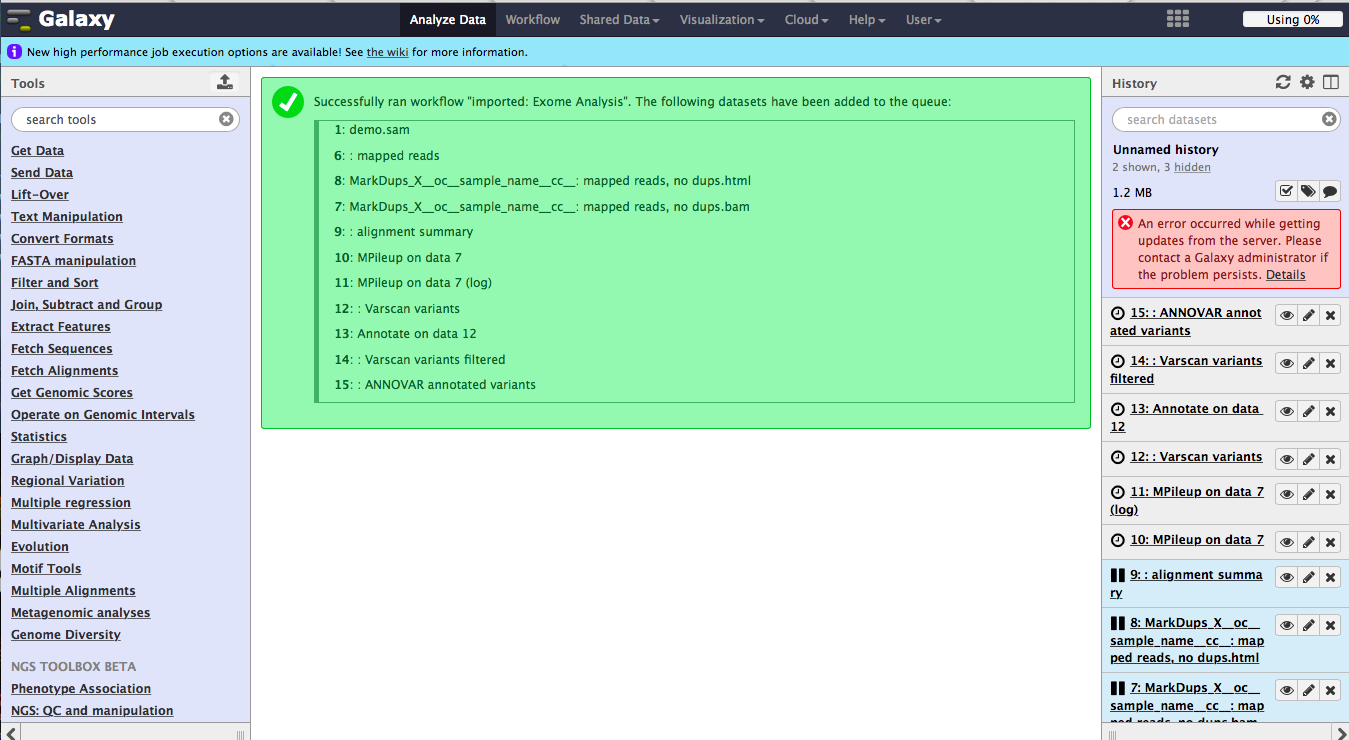
Task: Select the Analyze Data tab
Action: 447,19
